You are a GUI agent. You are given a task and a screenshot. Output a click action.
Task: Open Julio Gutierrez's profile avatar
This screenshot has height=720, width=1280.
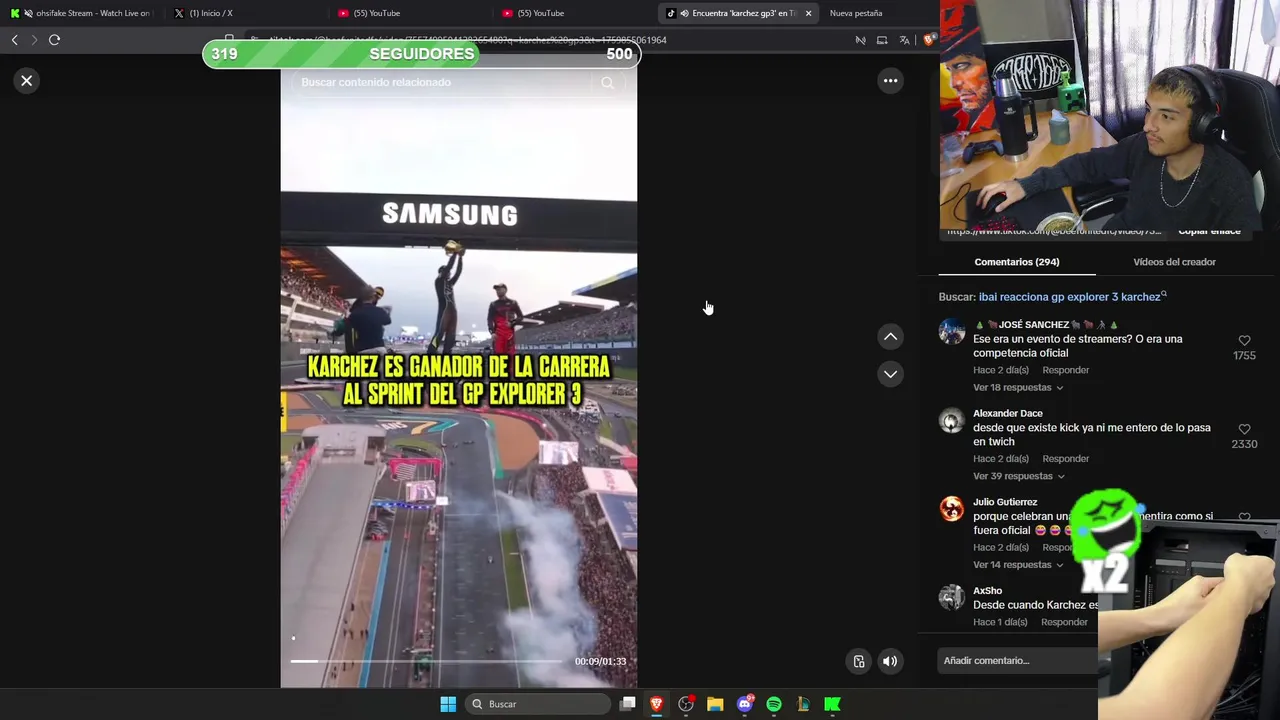click(952, 509)
